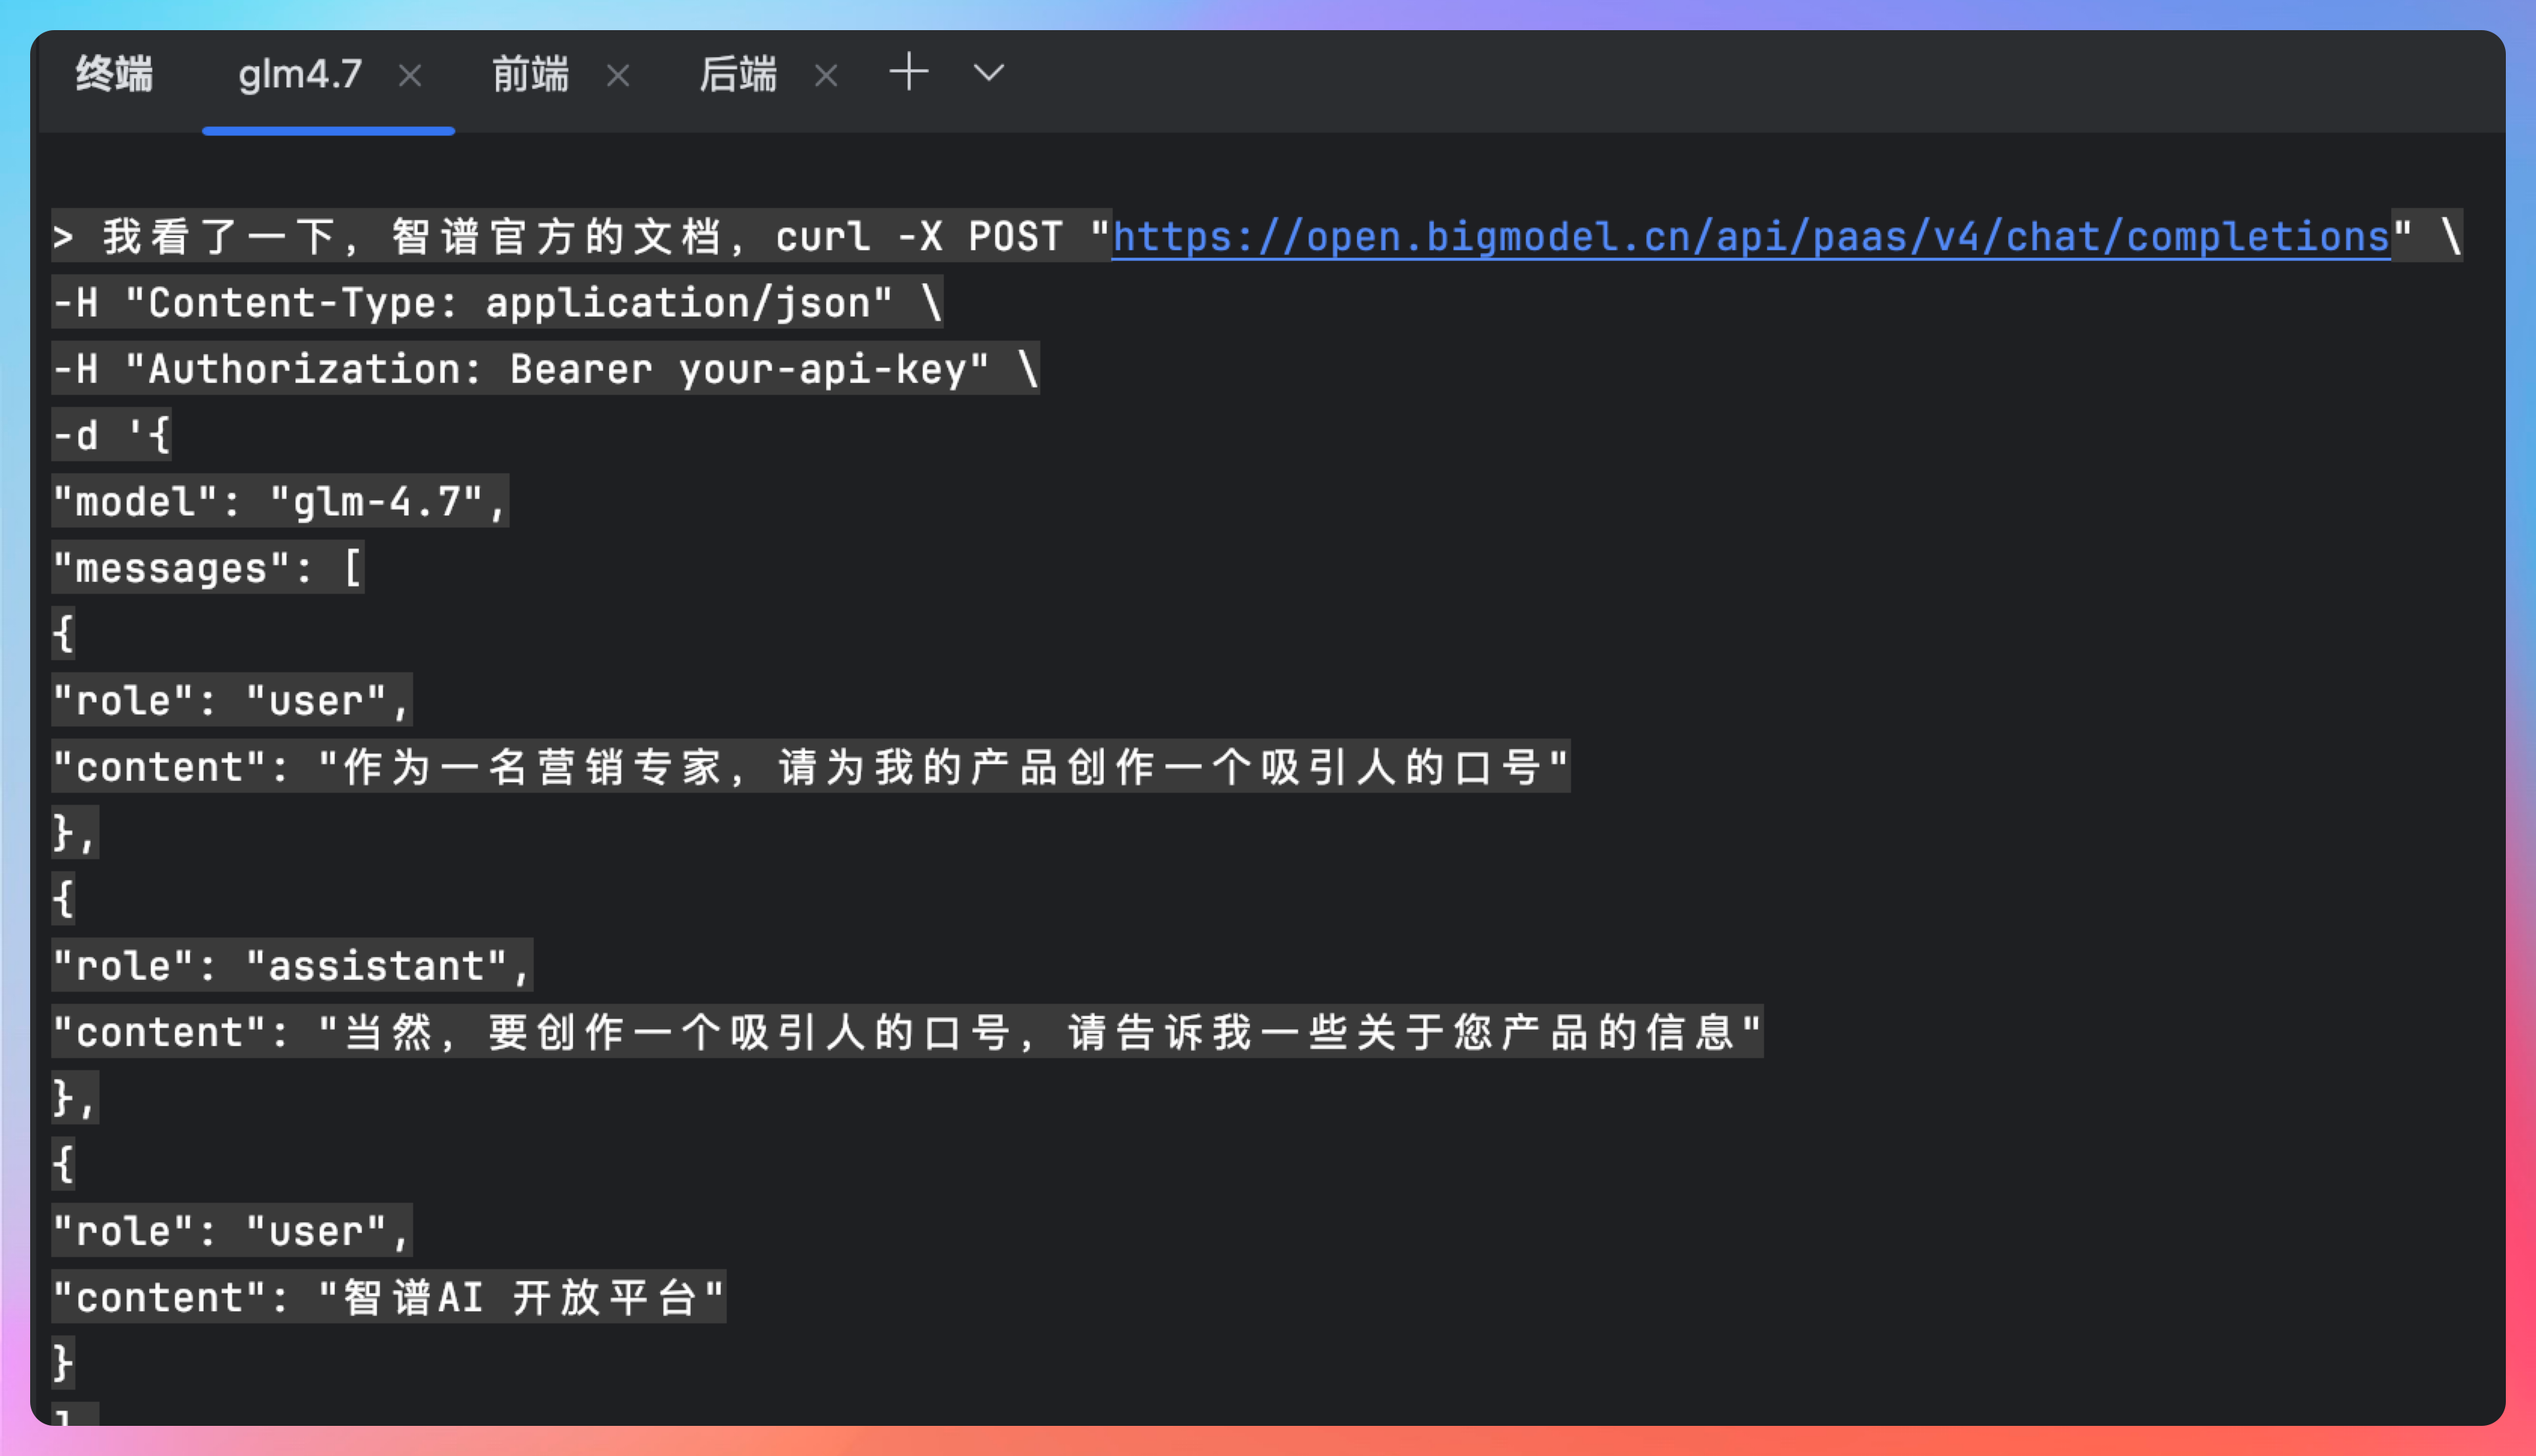Click the assistant reply content line

(906, 1032)
